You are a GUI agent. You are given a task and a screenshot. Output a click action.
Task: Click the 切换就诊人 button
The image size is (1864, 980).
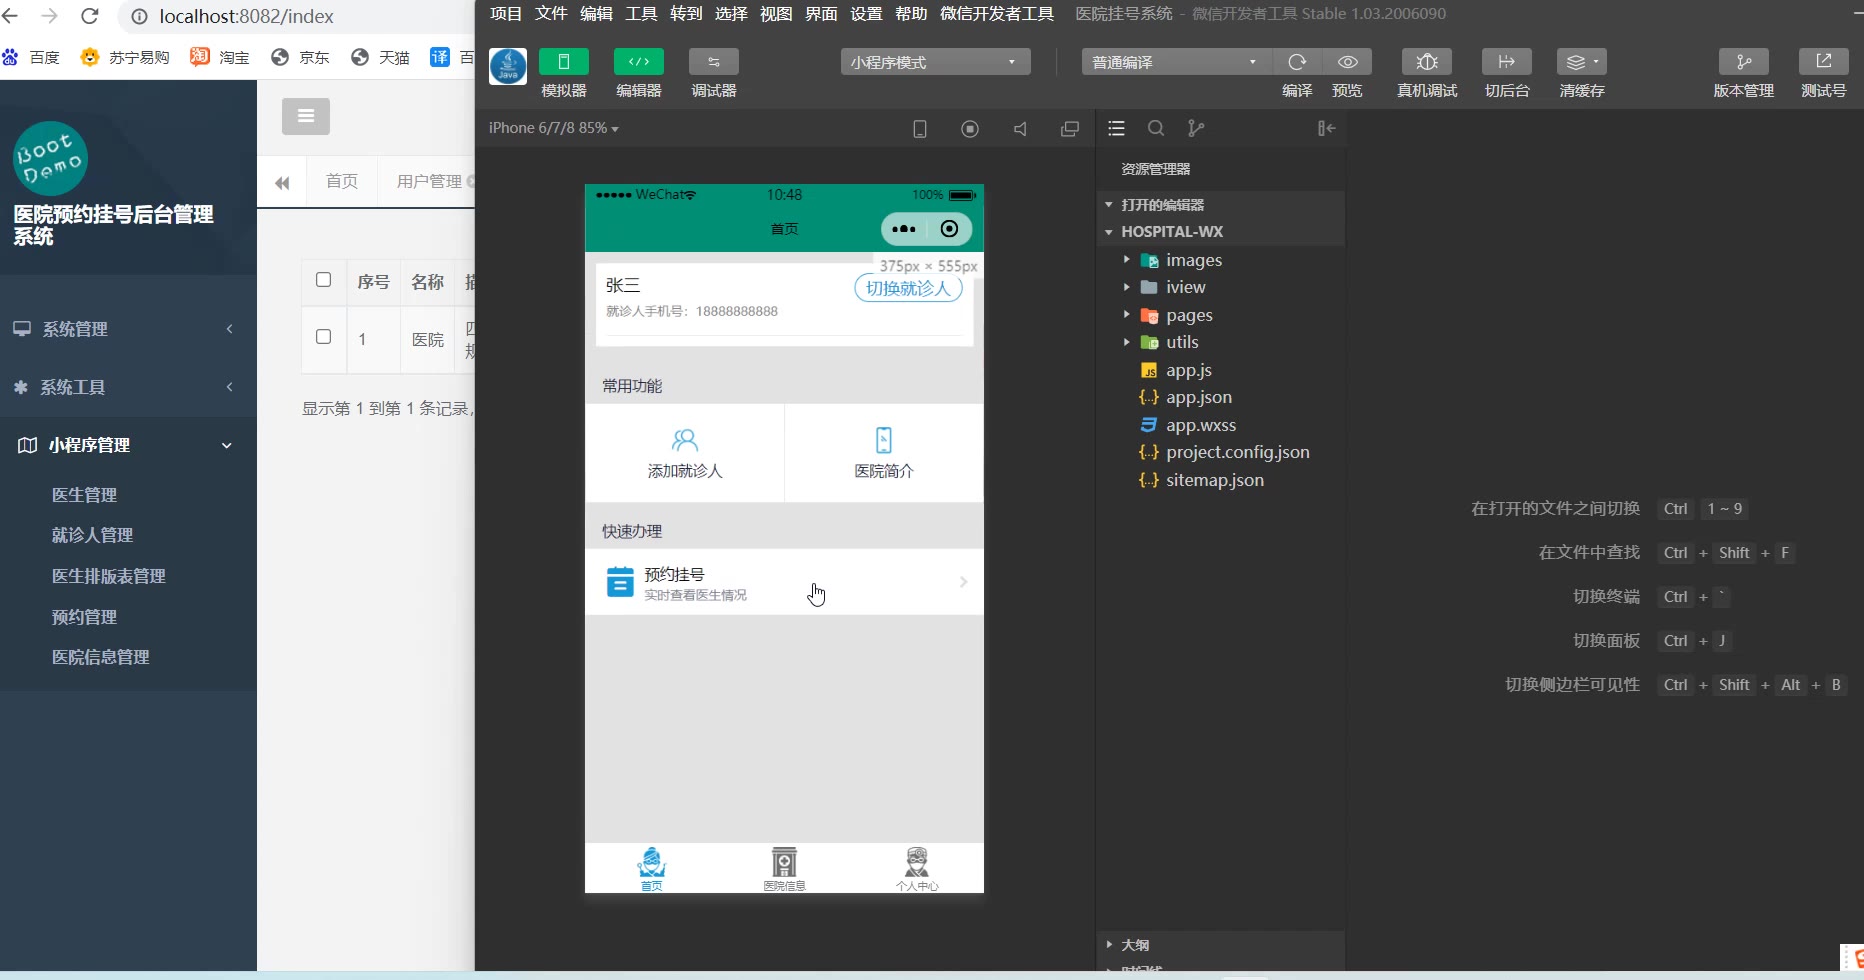908,288
